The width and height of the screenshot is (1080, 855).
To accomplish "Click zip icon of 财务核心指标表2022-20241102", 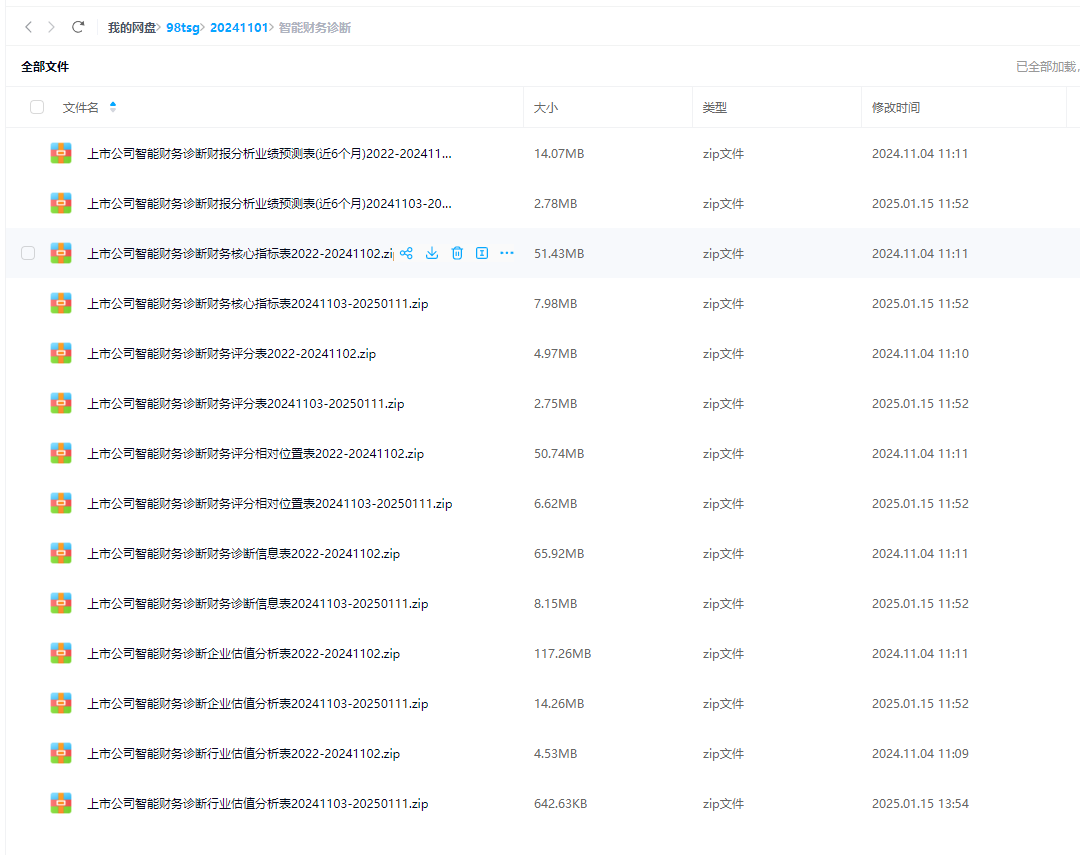I will (61, 253).
